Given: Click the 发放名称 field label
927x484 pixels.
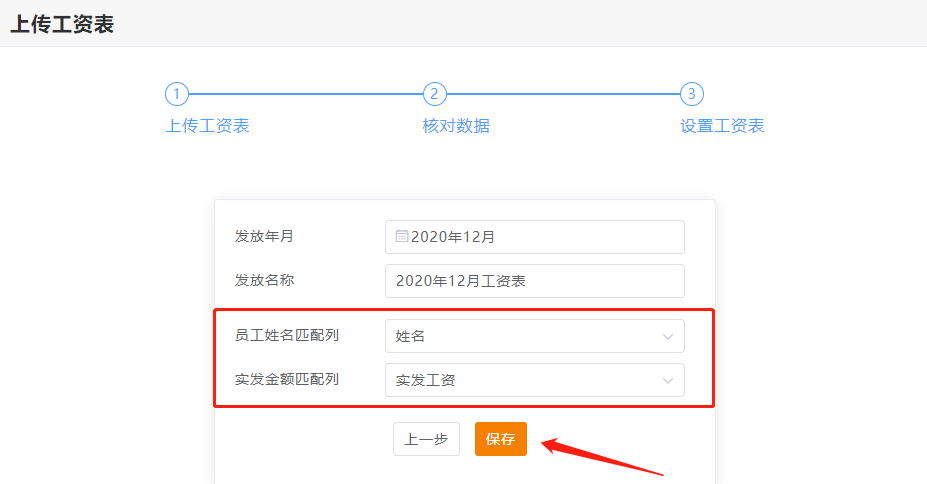Looking at the screenshot, I should 264,280.
